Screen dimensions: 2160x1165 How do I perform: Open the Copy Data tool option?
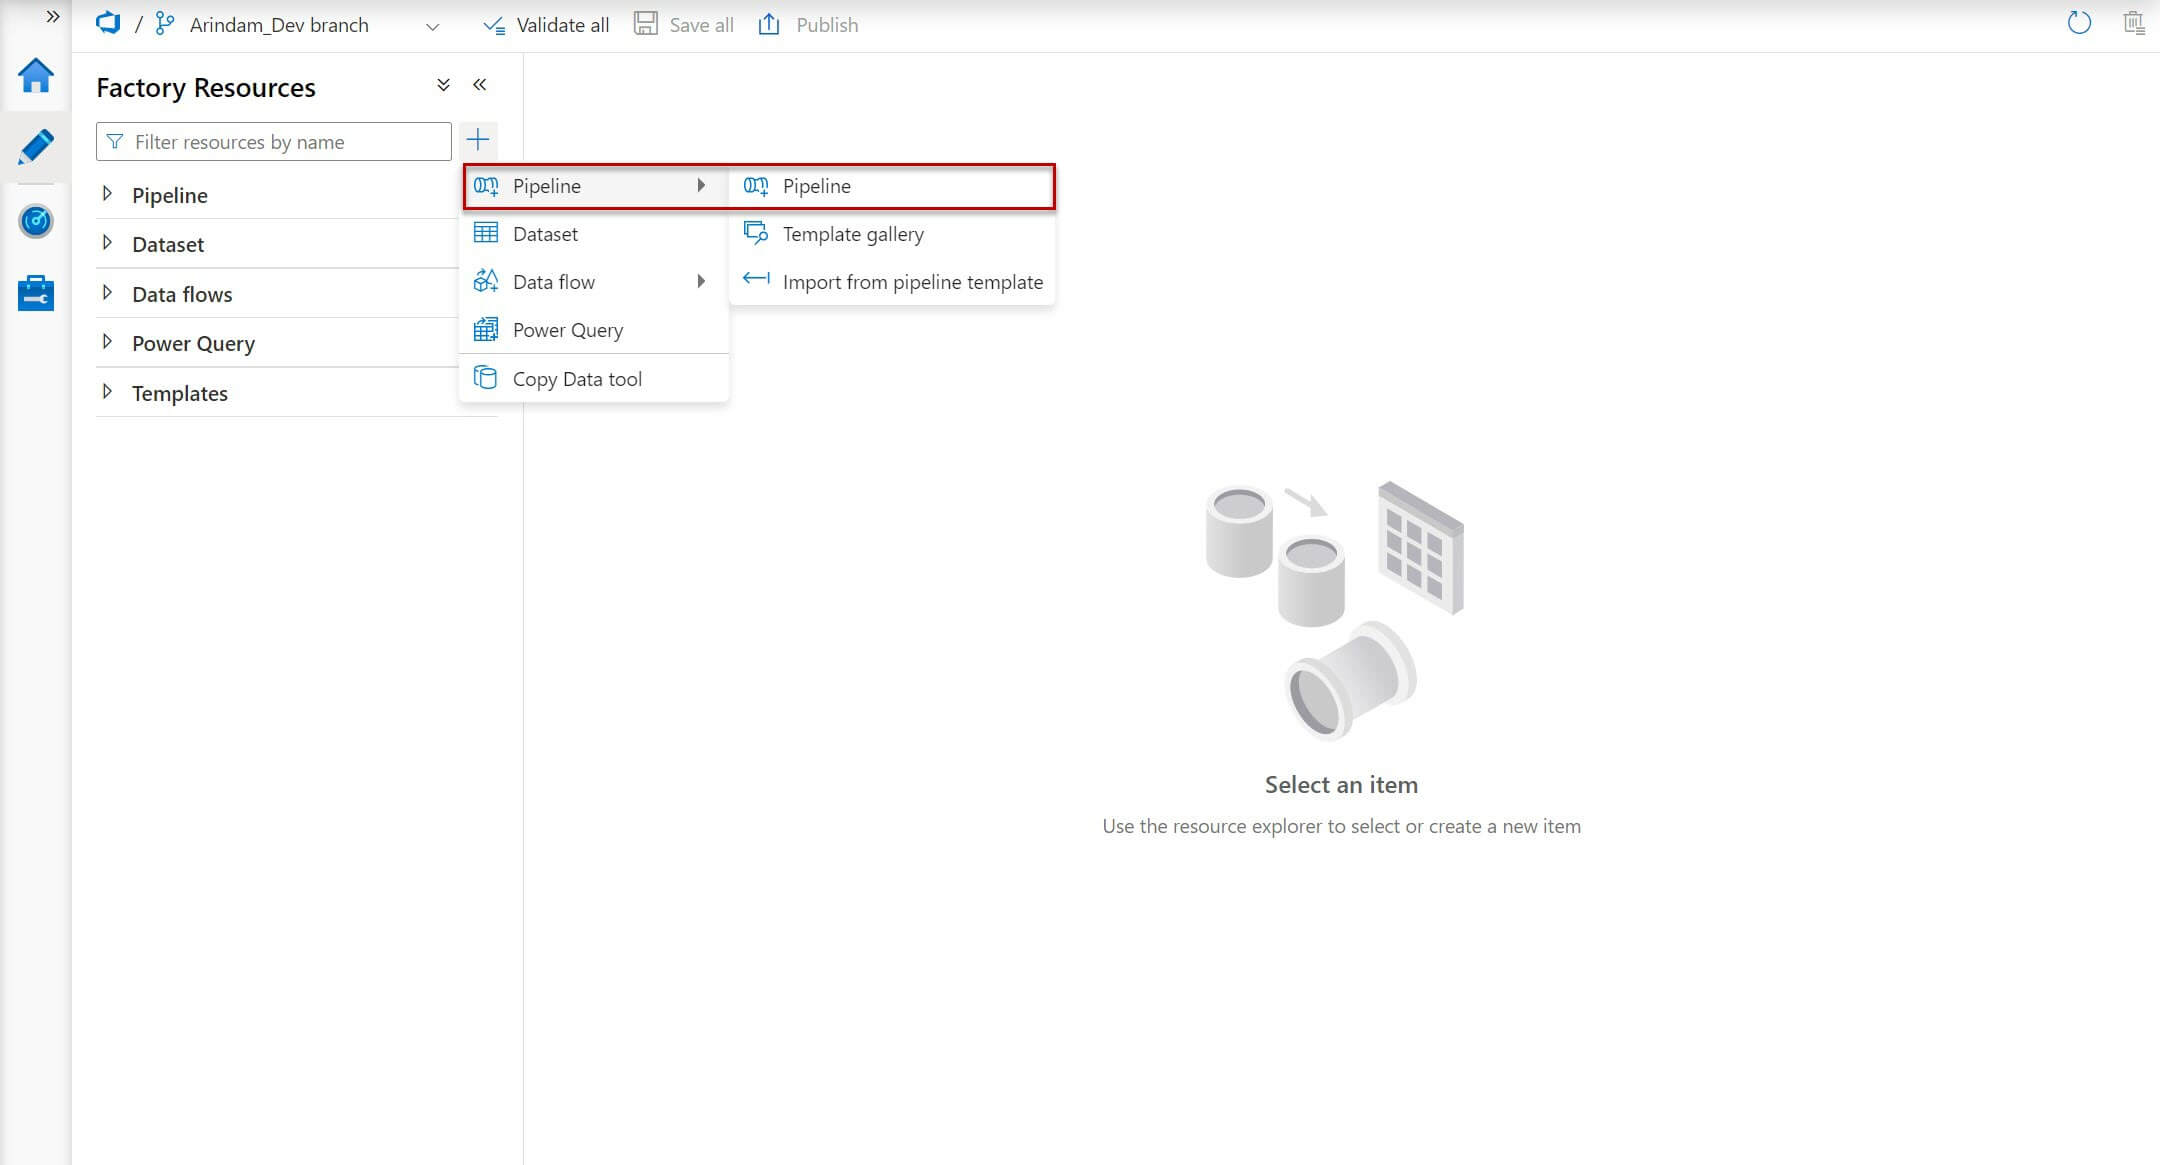tap(577, 379)
